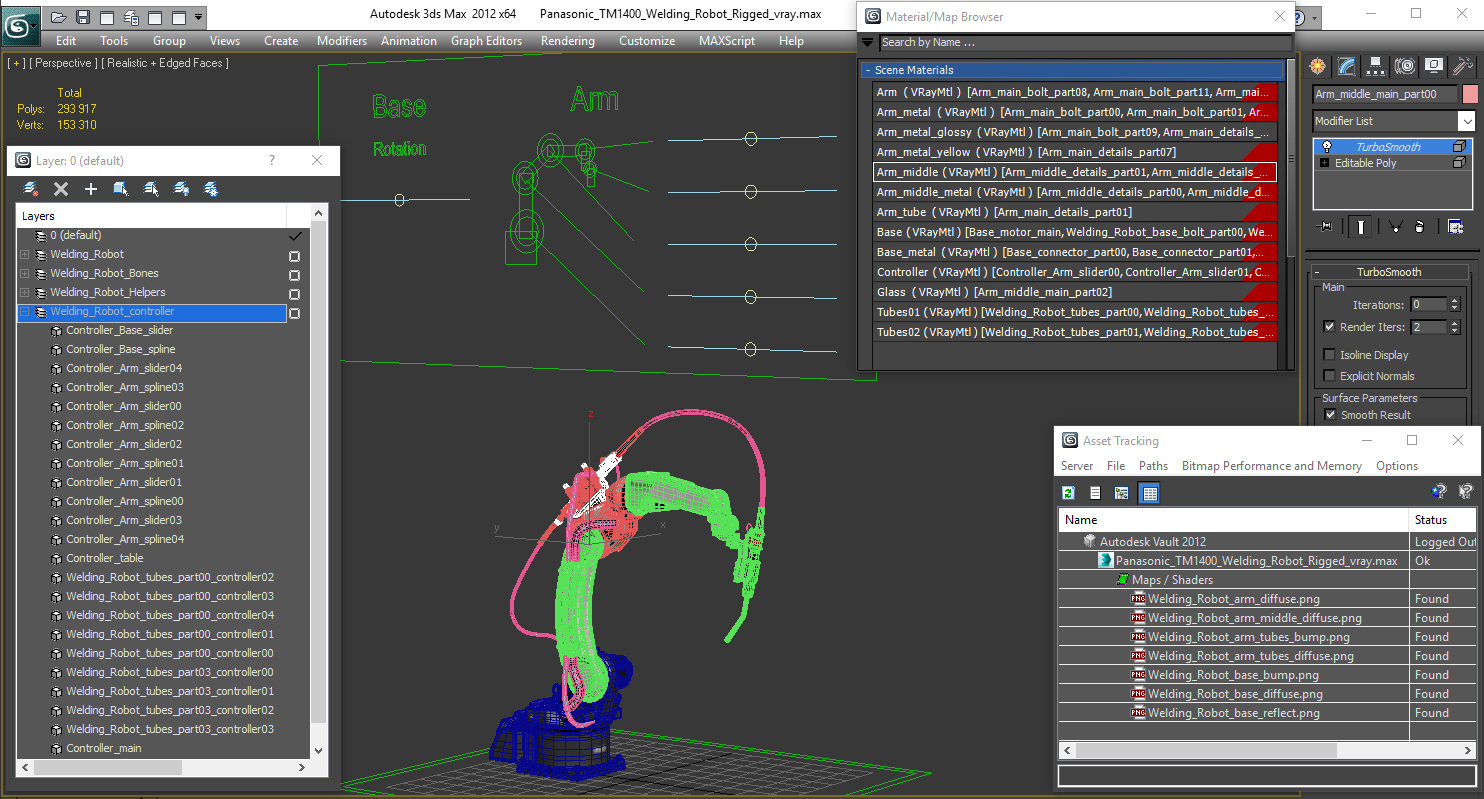1484x799 pixels.
Task: Collapse the Welding_Robot_controller layer
Action: pyautogui.click(x=25, y=312)
